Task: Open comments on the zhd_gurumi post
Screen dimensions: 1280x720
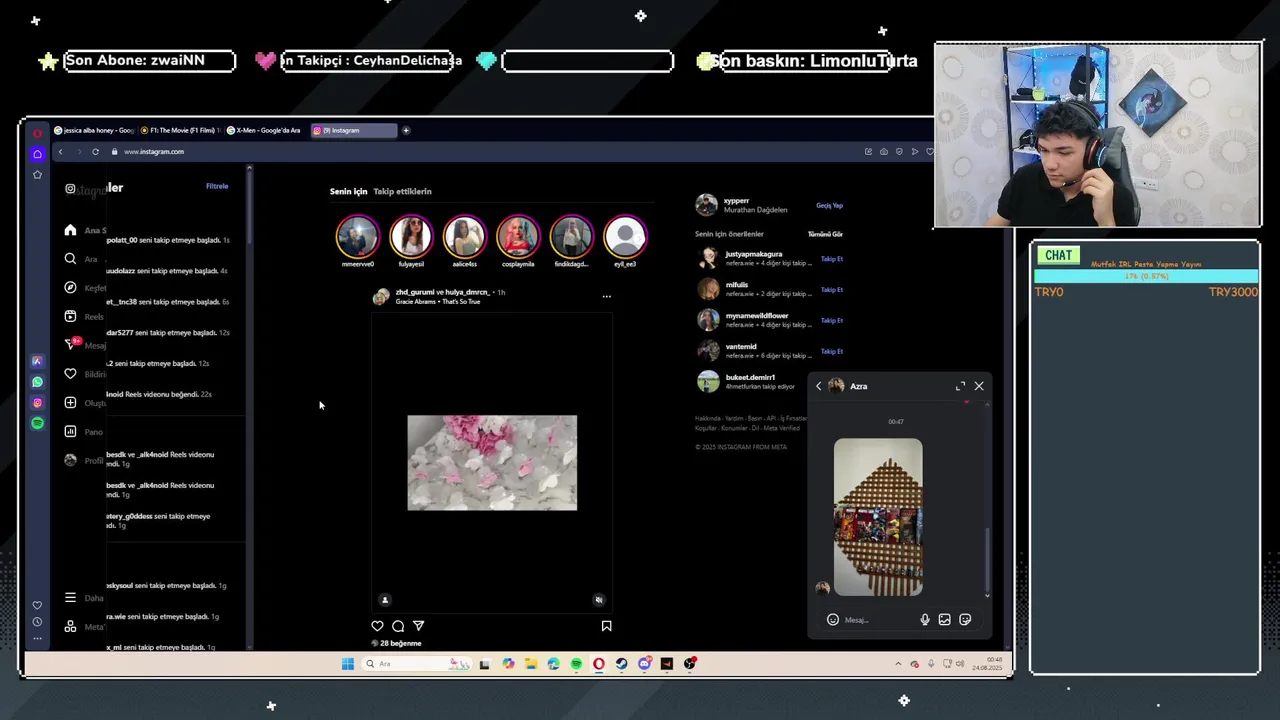Action: click(x=398, y=626)
